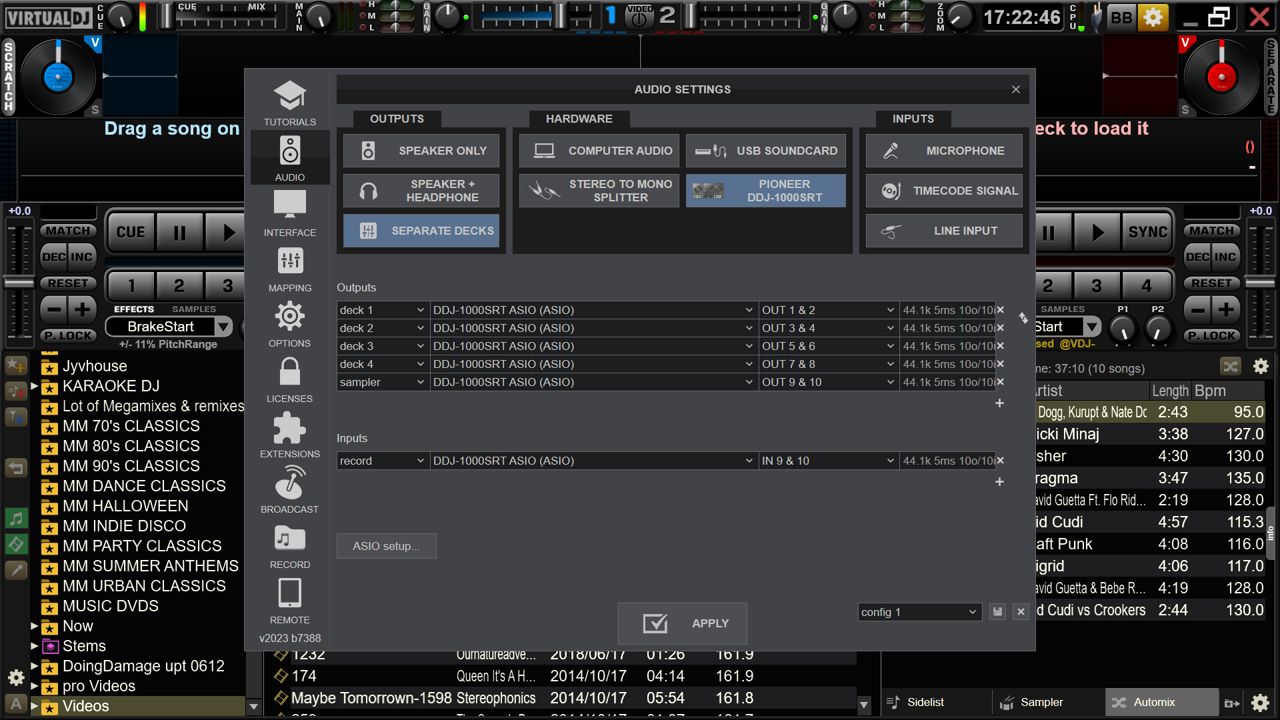
Task: Open the Mapping settings section
Action: click(x=290, y=269)
